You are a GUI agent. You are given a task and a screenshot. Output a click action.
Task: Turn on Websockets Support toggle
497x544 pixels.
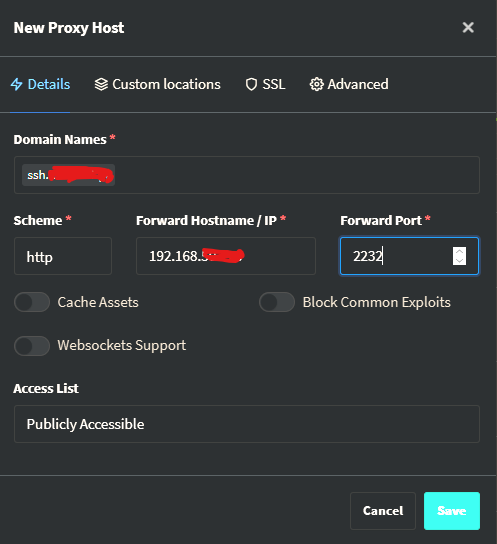point(32,346)
